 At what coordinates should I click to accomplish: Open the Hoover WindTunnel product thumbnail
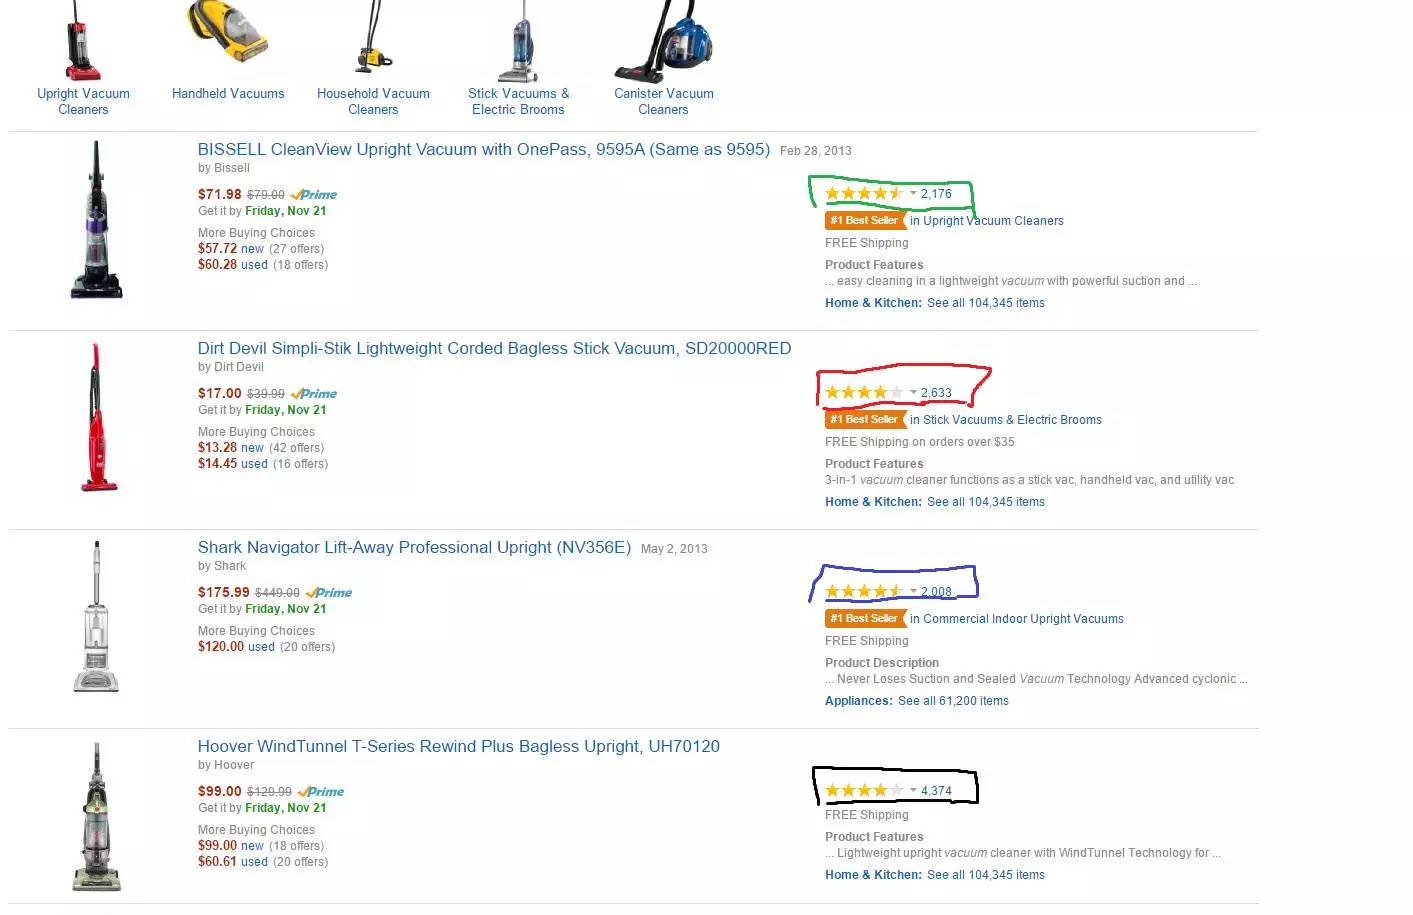[97, 817]
